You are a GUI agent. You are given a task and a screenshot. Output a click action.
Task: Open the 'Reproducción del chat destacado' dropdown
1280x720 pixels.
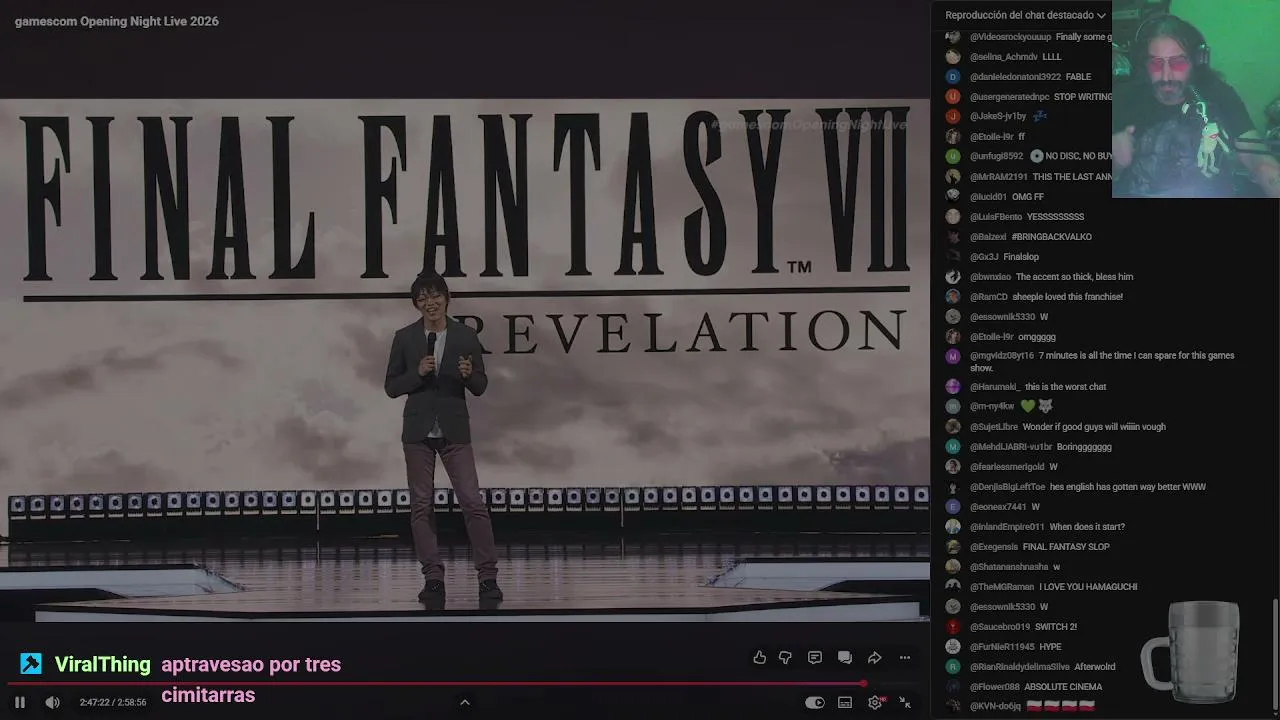point(1026,15)
